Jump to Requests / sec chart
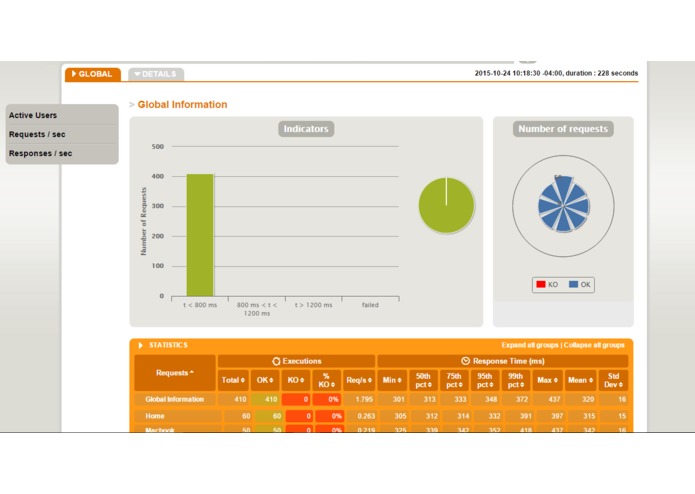The width and height of the screenshot is (695, 494). coord(62,134)
